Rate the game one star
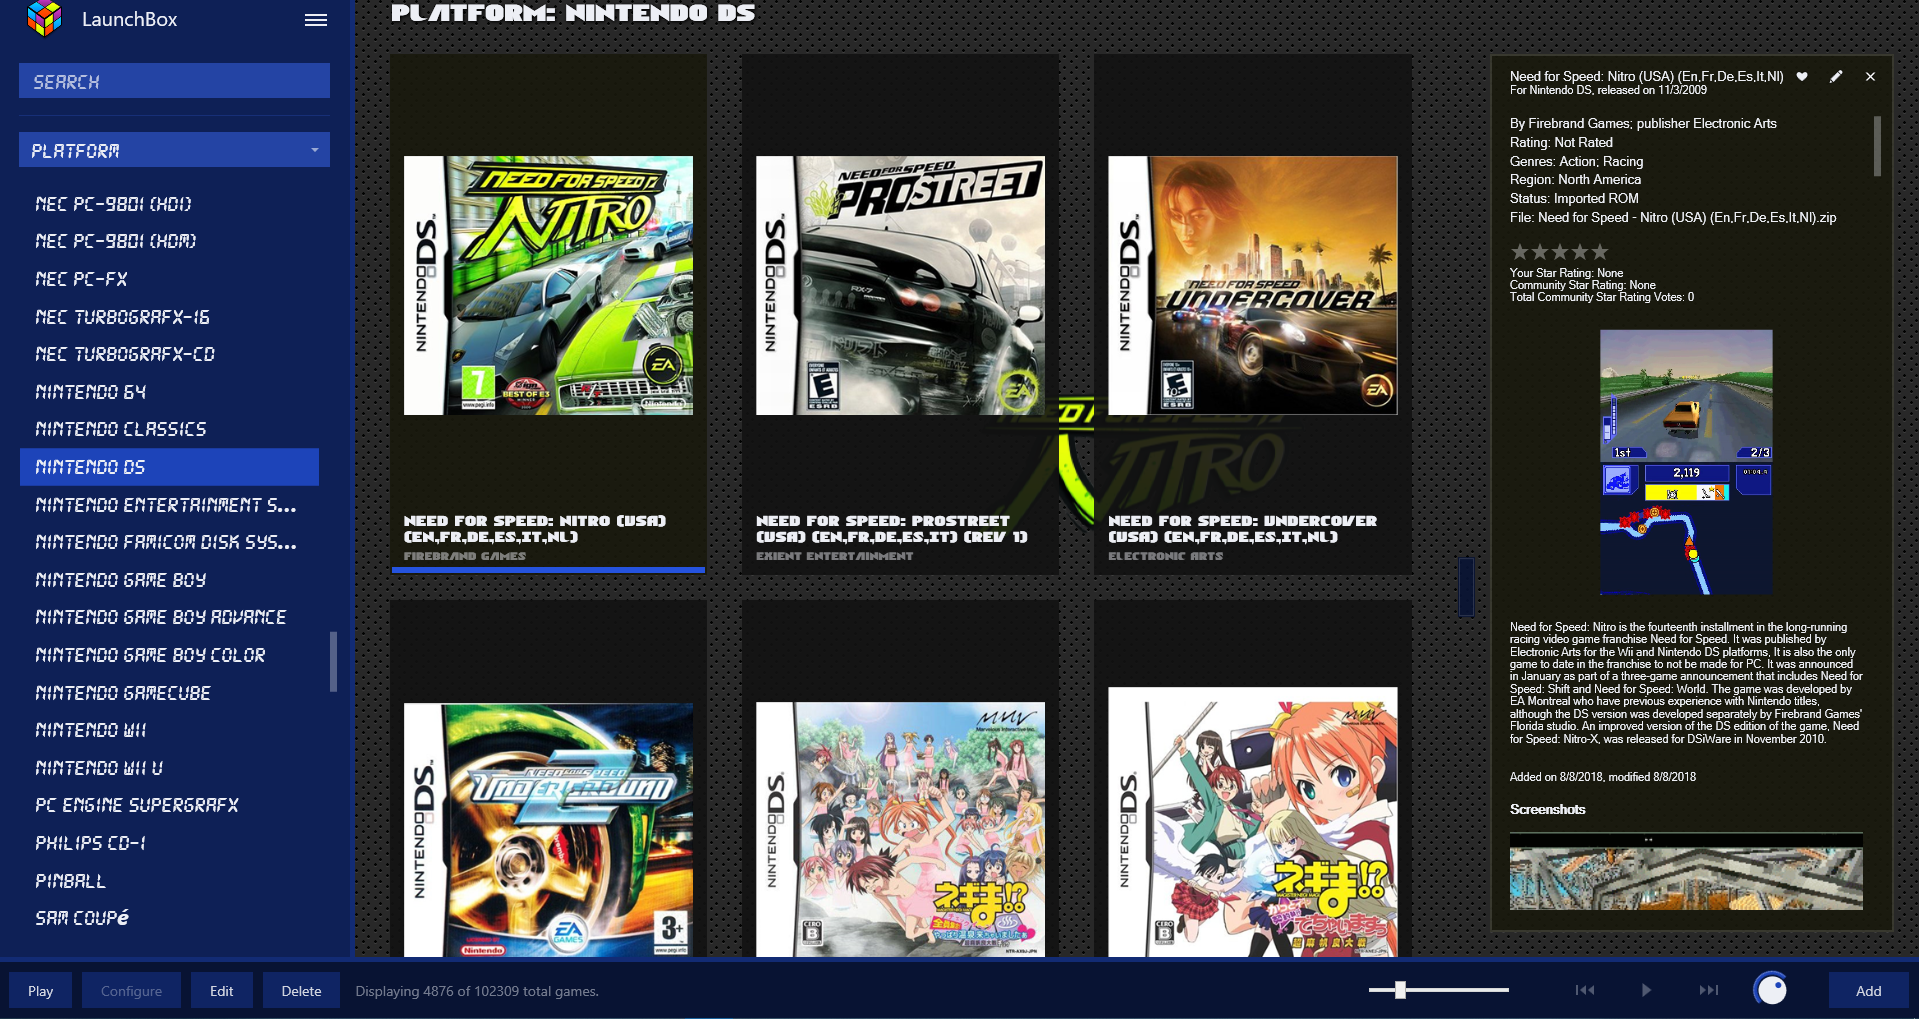Viewport: 1919px width, 1019px height. 1520,252
